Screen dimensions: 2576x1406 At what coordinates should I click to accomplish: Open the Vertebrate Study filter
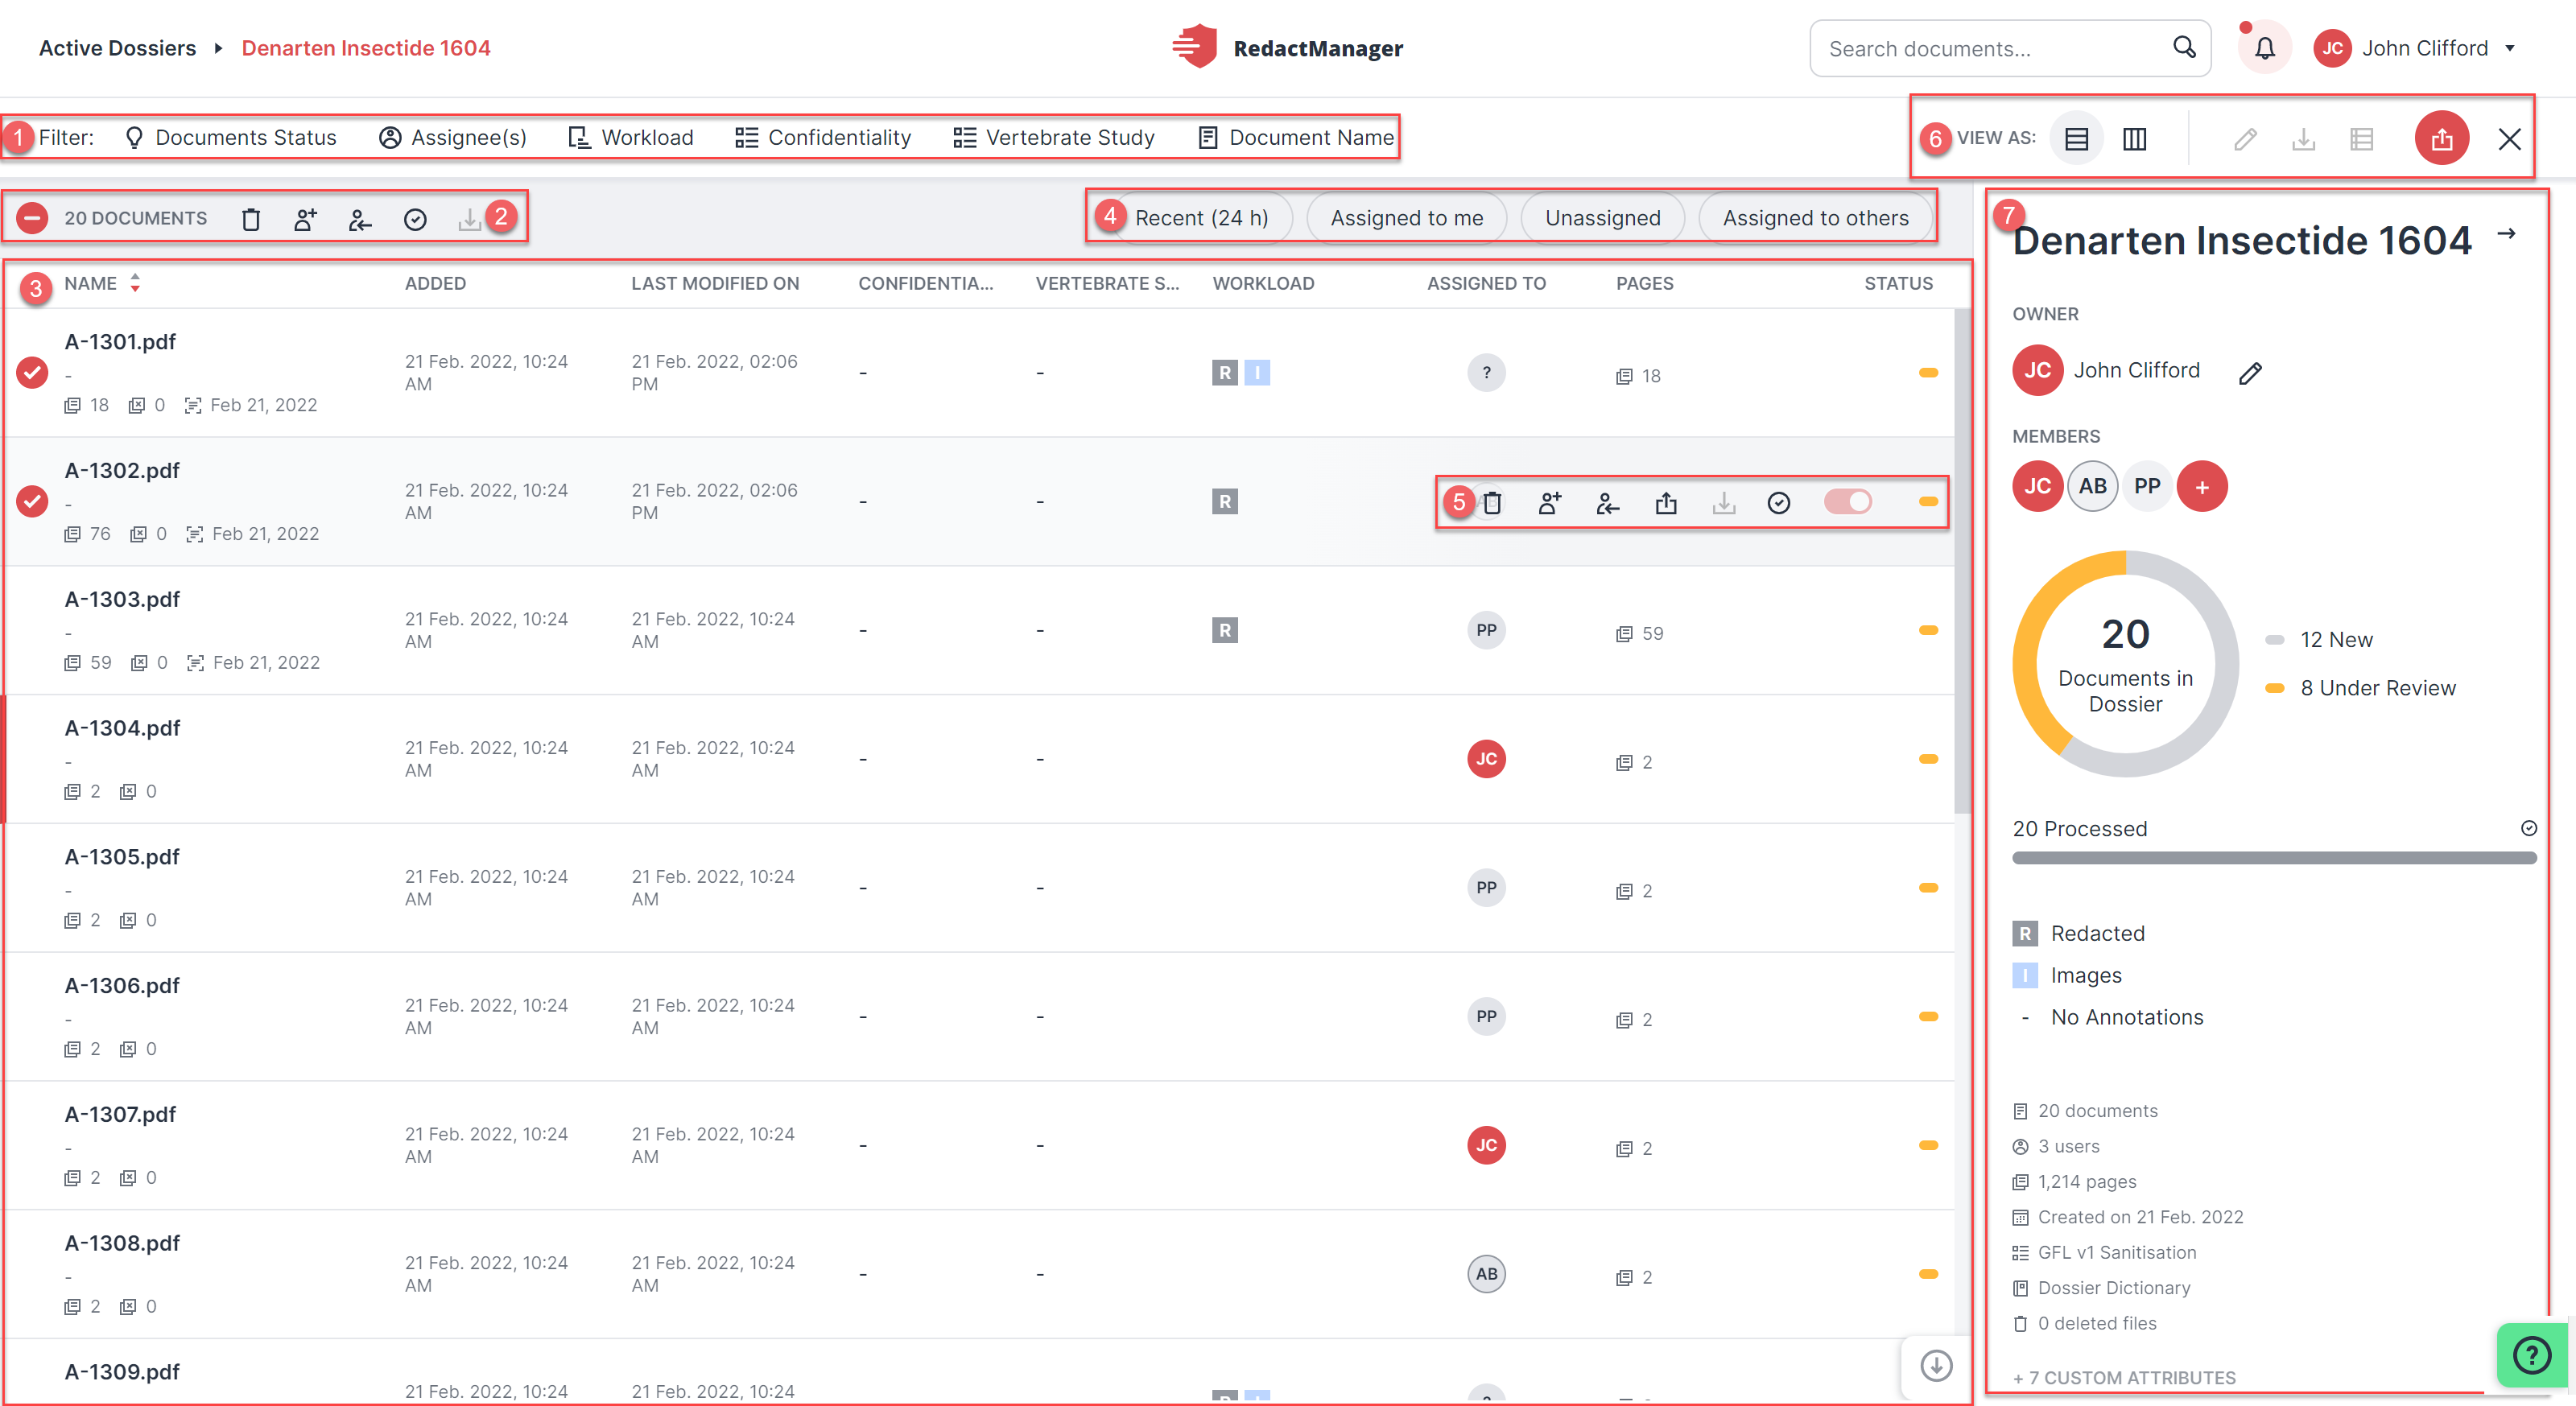coord(1054,137)
